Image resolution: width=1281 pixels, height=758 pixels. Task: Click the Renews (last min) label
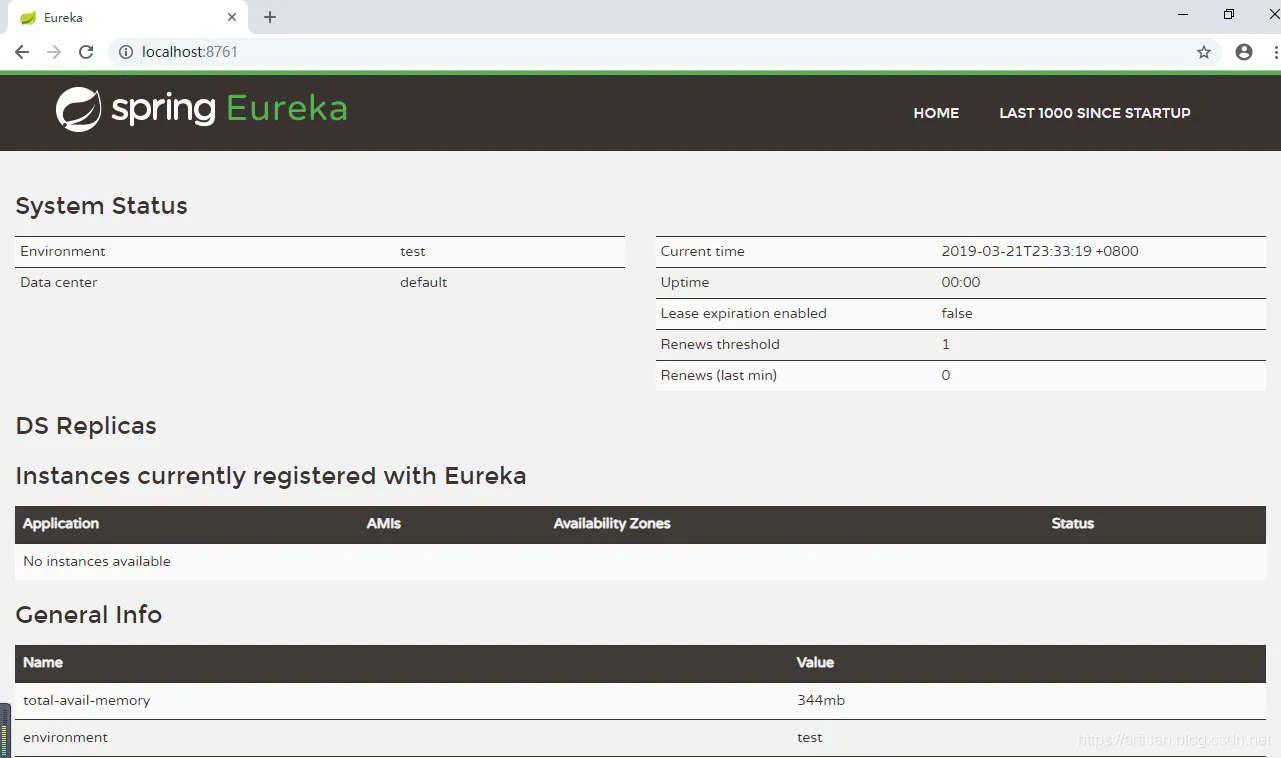[x=718, y=375]
